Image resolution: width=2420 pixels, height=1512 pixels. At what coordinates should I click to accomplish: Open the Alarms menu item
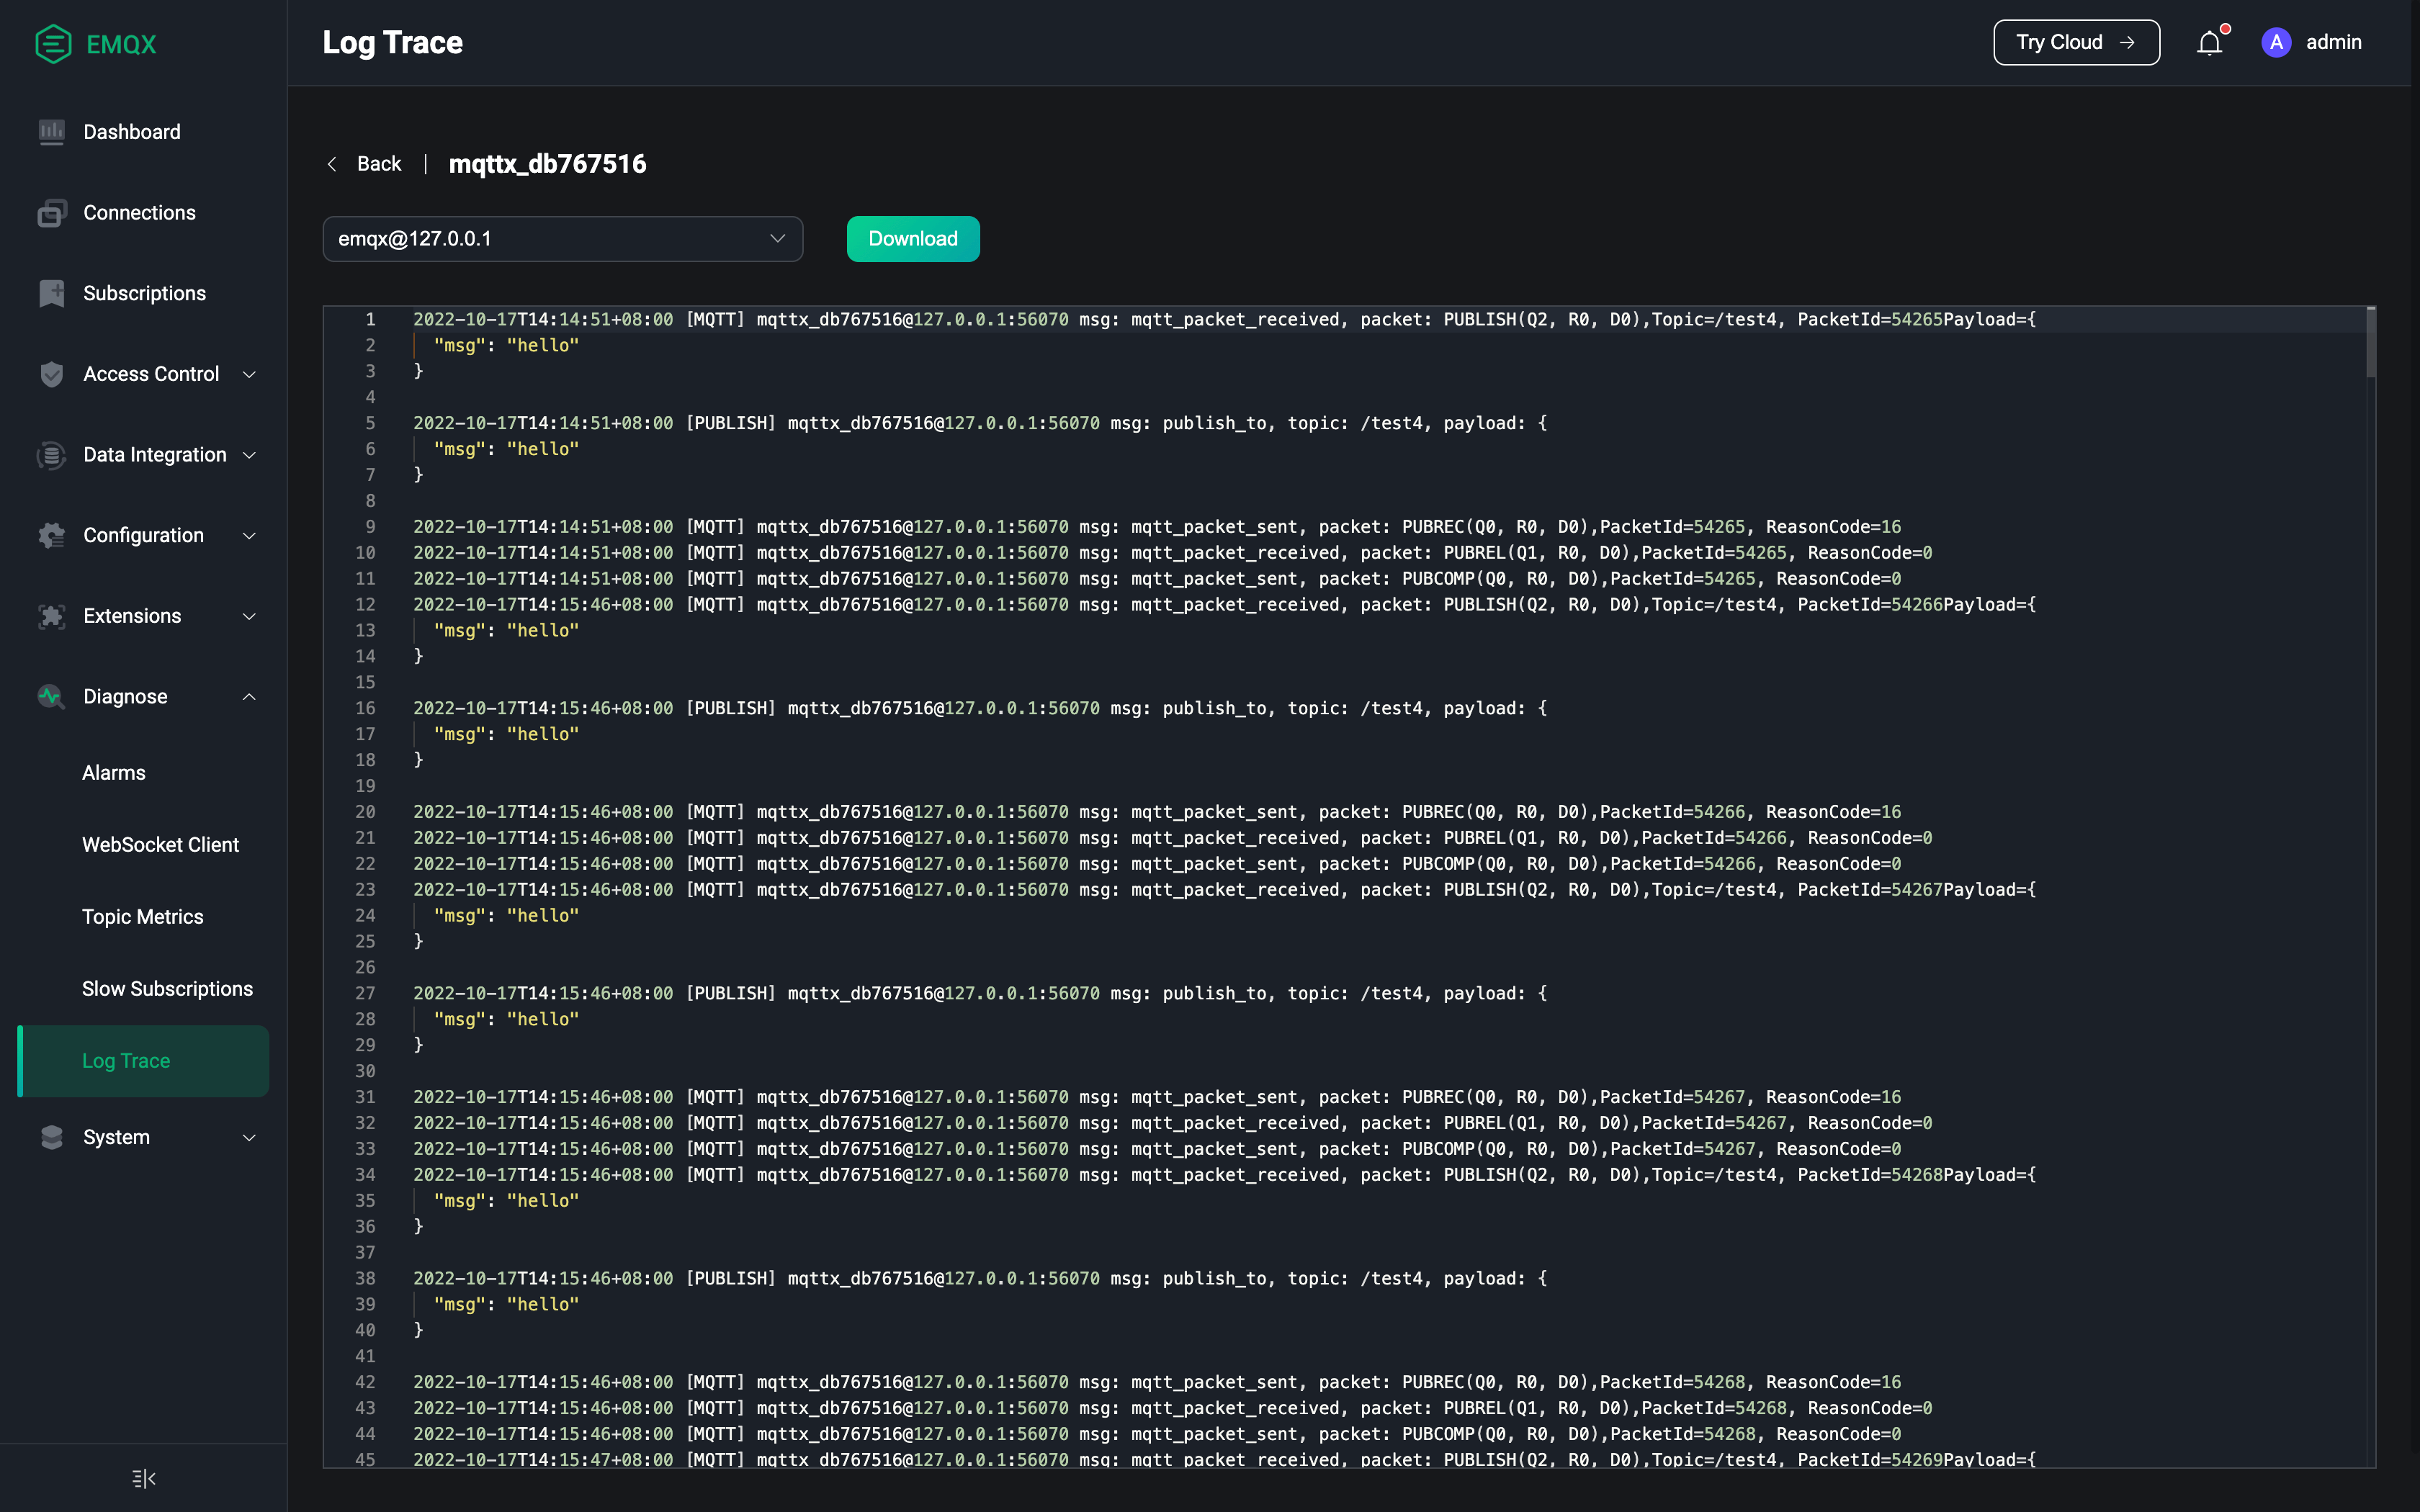[114, 773]
